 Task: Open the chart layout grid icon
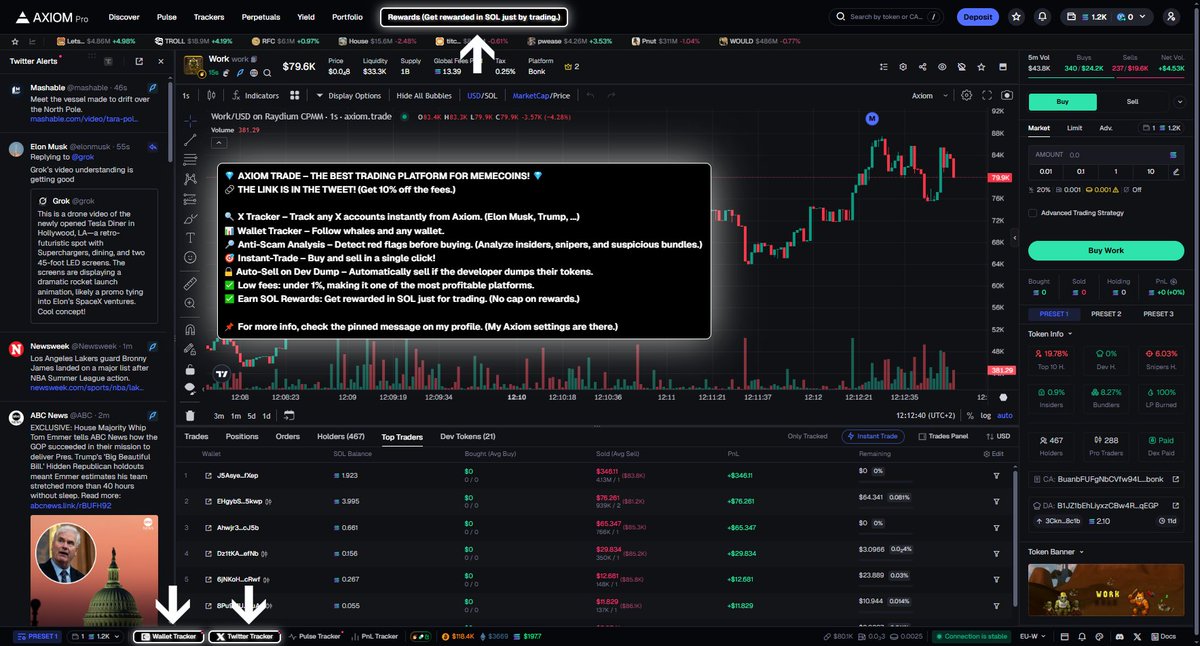(295, 95)
